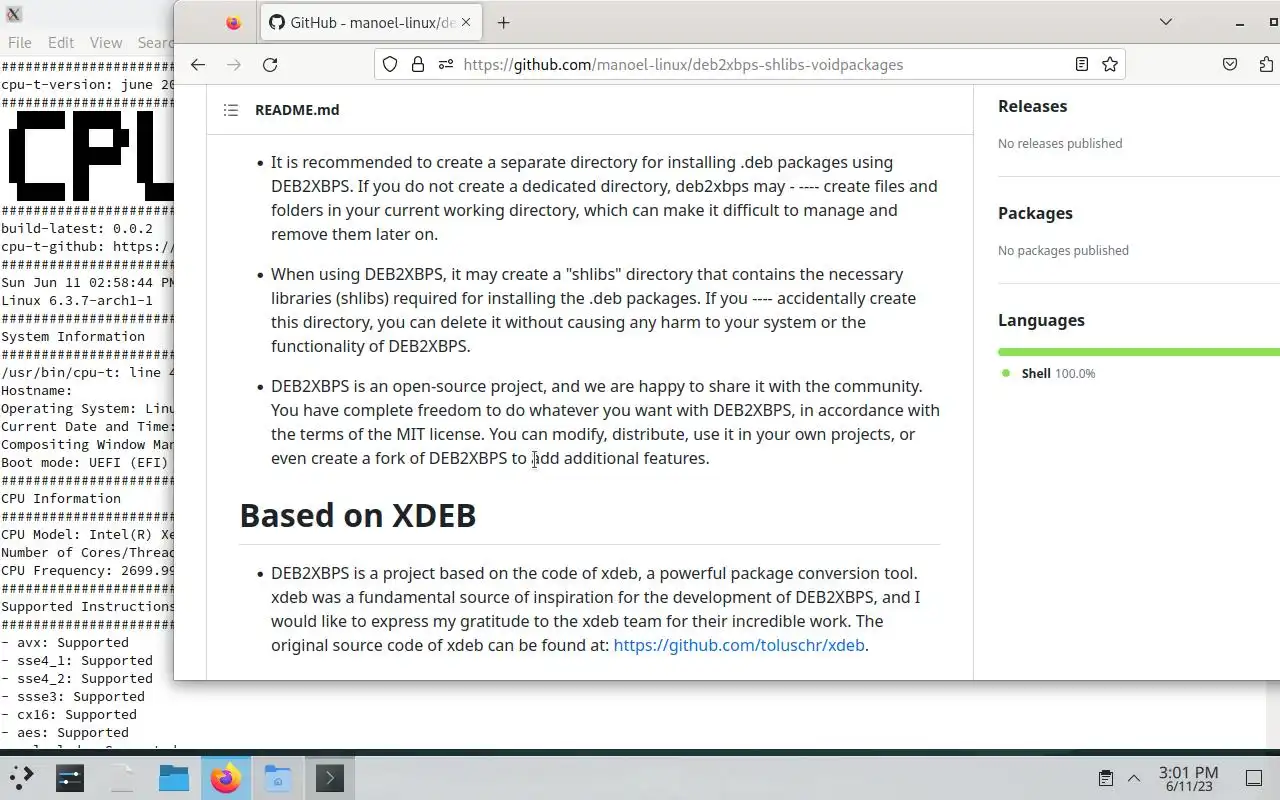The image size is (1280, 800).
Task: Open the extensions puzzle icon
Action: coord(1266,64)
